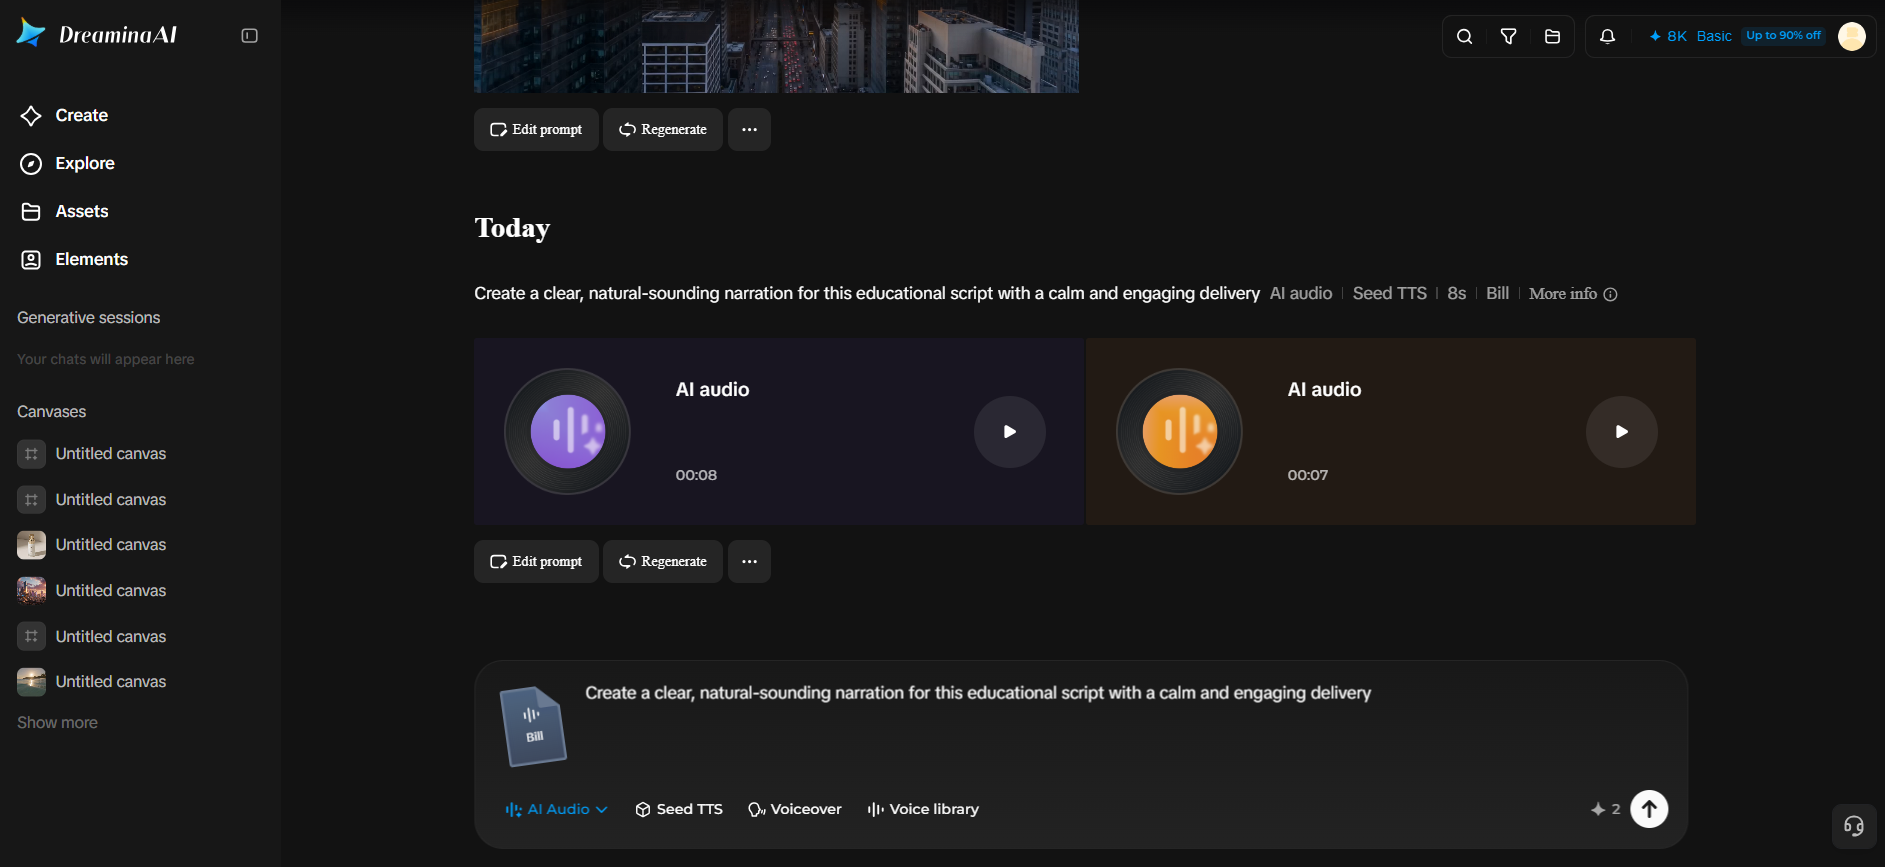
Task: Open notifications bell
Action: coord(1607,37)
